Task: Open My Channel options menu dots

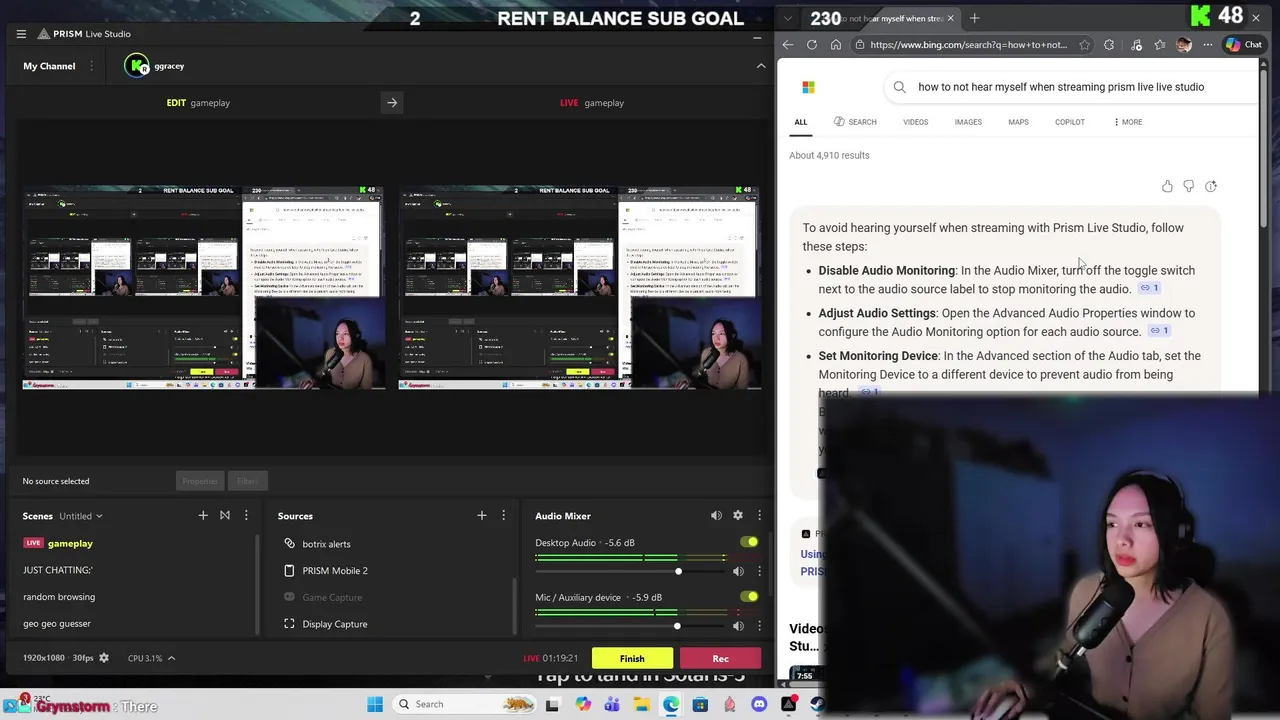Action: [x=91, y=66]
